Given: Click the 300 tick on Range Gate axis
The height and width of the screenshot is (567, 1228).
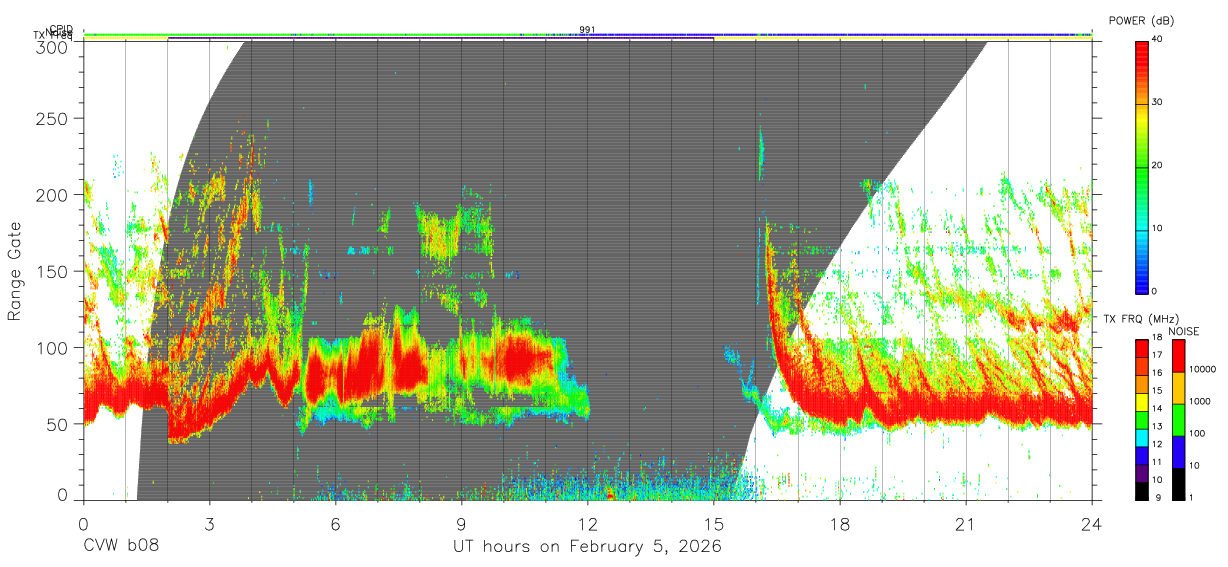Looking at the screenshot, I should pos(52,46).
